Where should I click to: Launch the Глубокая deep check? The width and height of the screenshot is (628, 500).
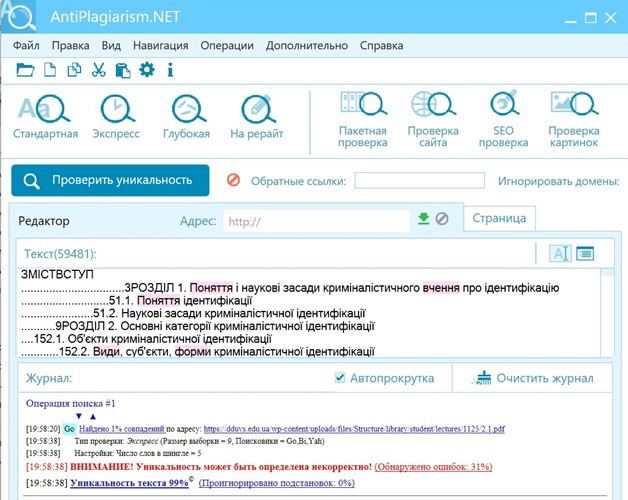[187, 116]
